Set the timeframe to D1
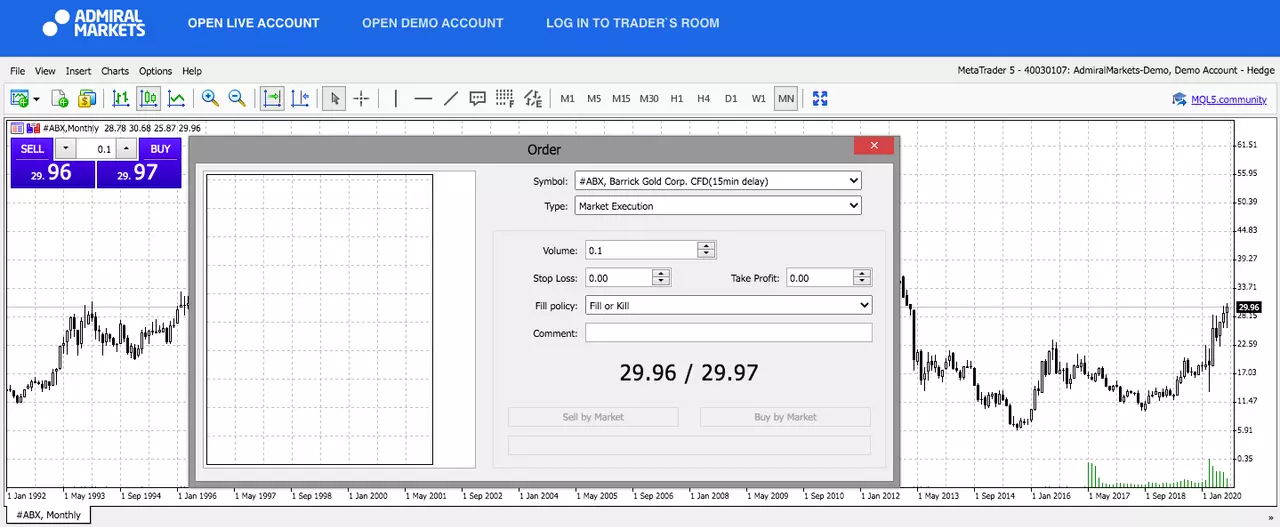This screenshot has width=1280, height=527. point(731,99)
